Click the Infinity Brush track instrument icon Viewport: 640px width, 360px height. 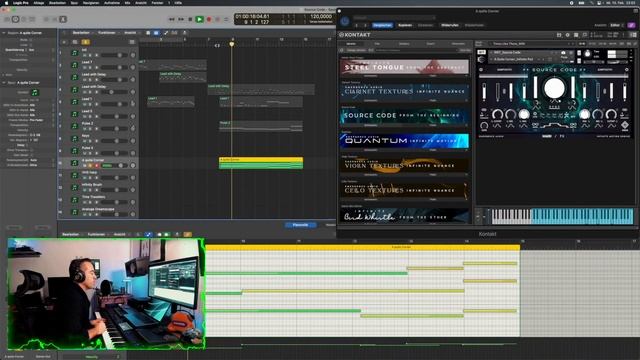pyautogui.click(x=74, y=187)
